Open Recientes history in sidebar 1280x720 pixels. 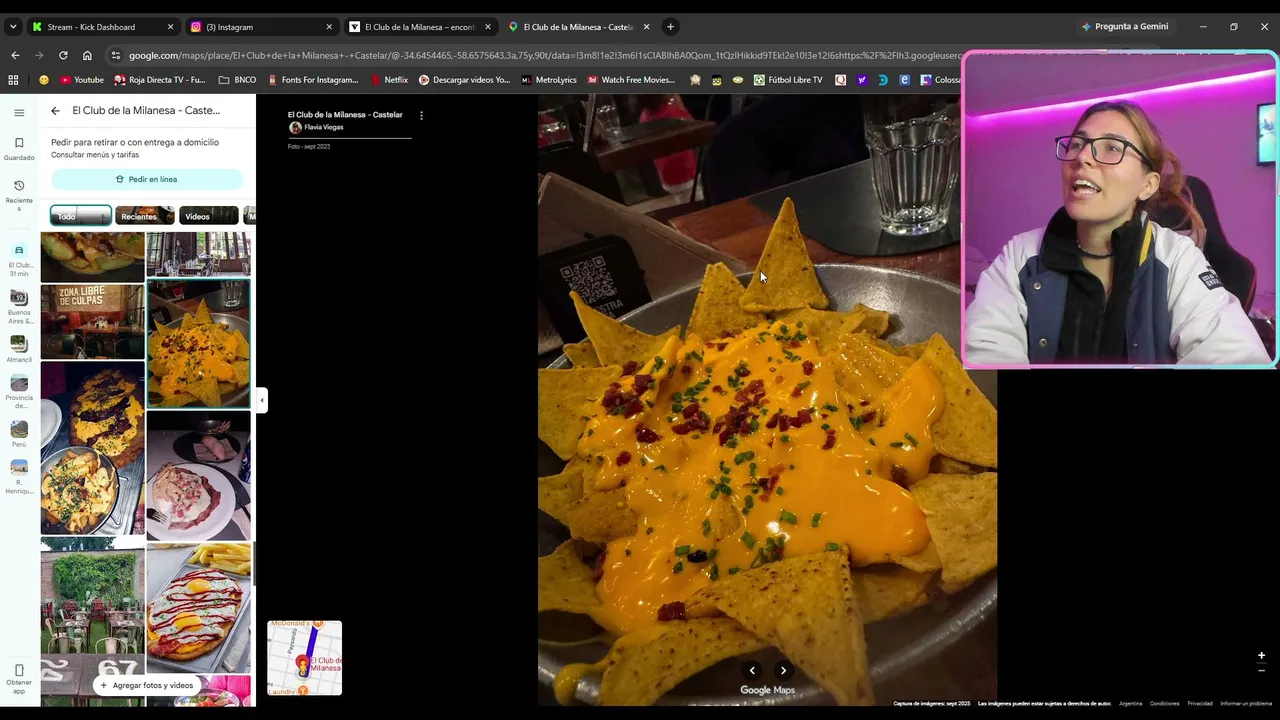[x=19, y=195]
